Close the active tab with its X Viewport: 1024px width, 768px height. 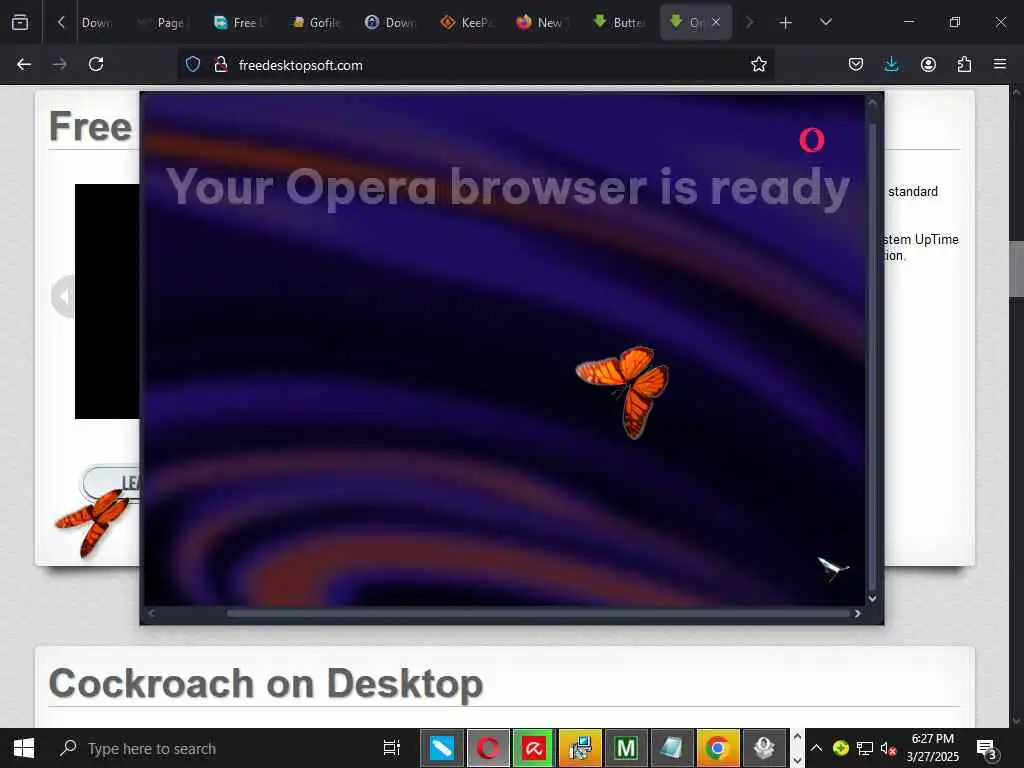[716, 22]
